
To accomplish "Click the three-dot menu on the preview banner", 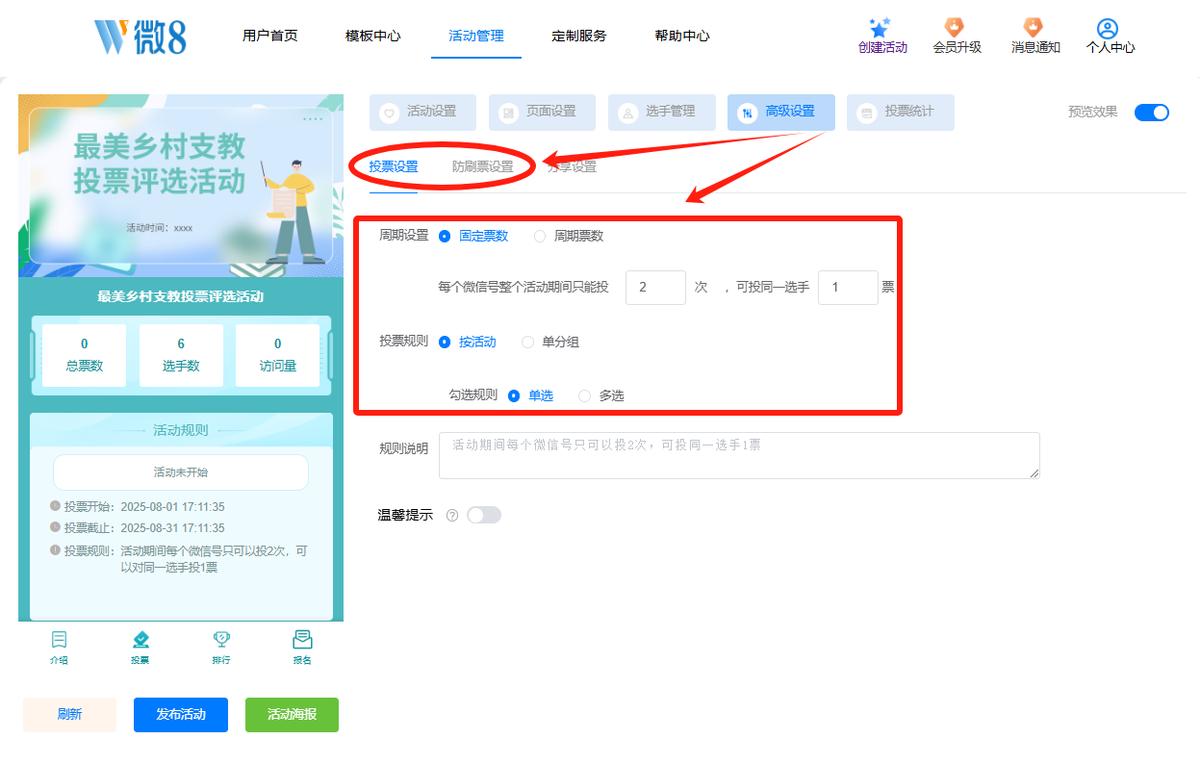I will click(313, 119).
